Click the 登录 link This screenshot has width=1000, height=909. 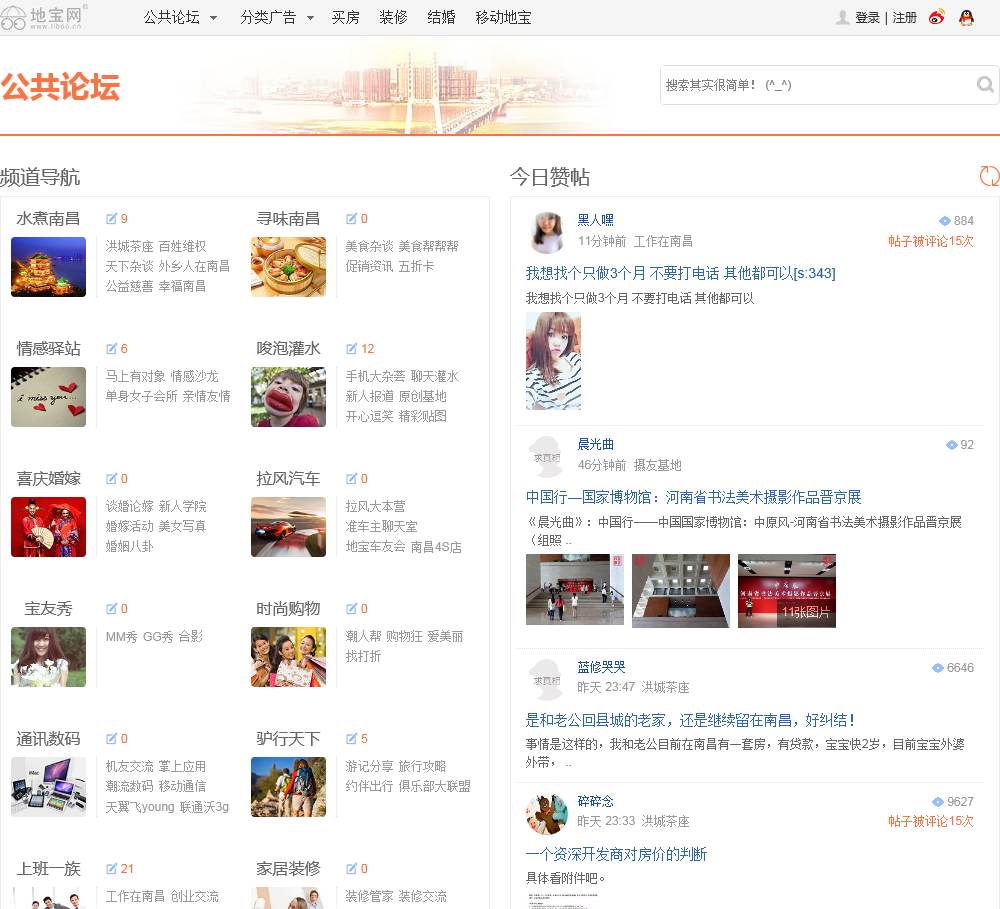tap(867, 18)
